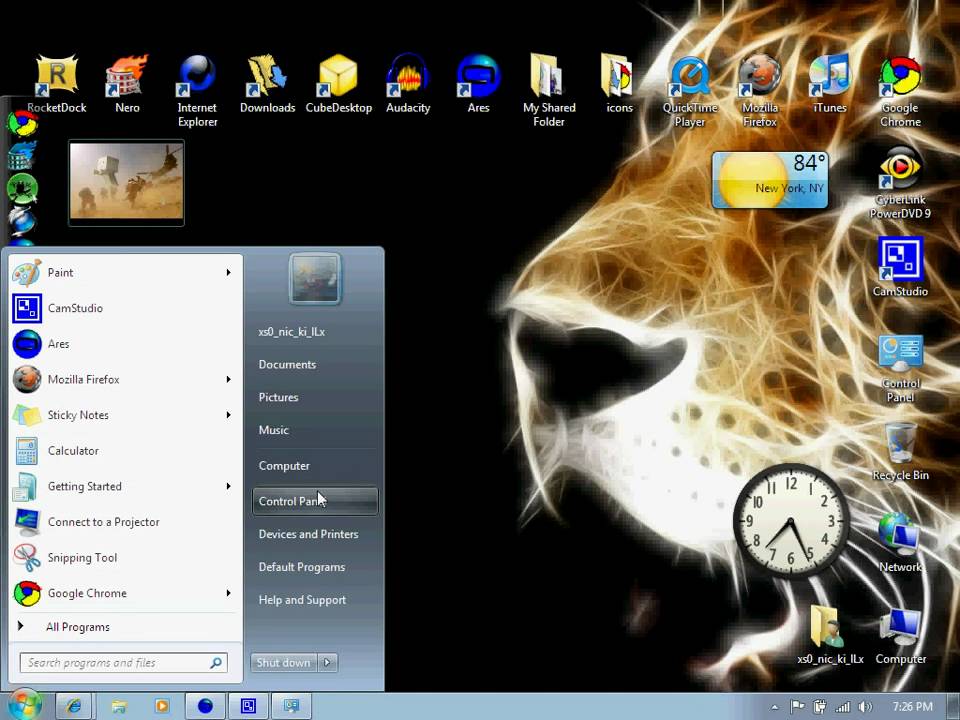Launch QuickTime Player from desktop
The height and width of the screenshot is (720, 960).
click(x=690, y=91)
